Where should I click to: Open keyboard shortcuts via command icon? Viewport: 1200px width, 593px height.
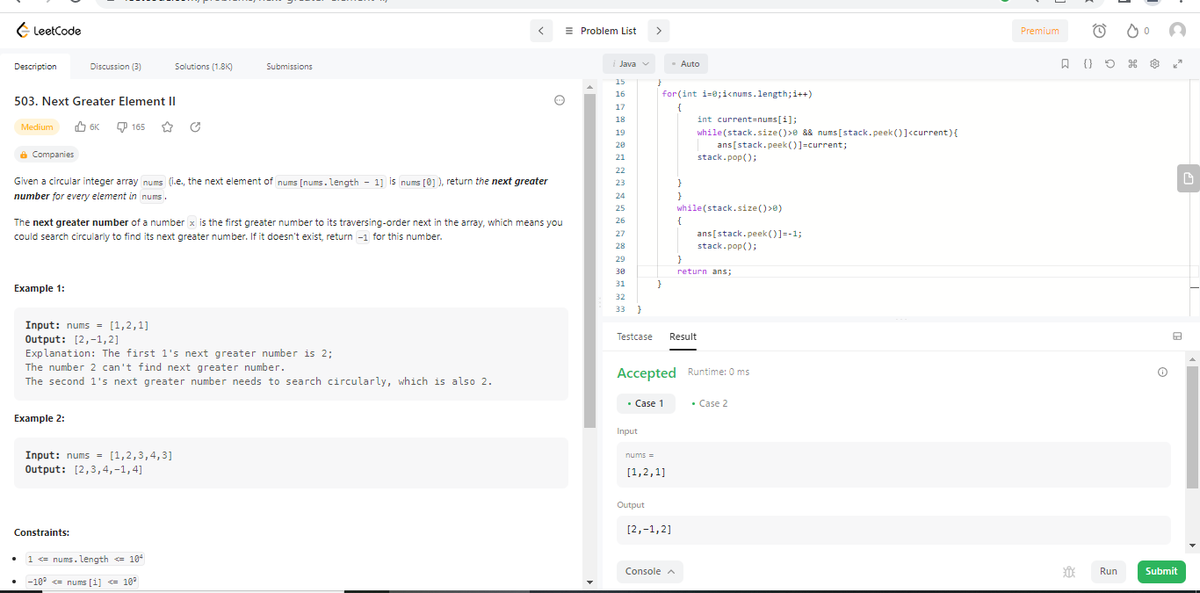pos(1131,63)
